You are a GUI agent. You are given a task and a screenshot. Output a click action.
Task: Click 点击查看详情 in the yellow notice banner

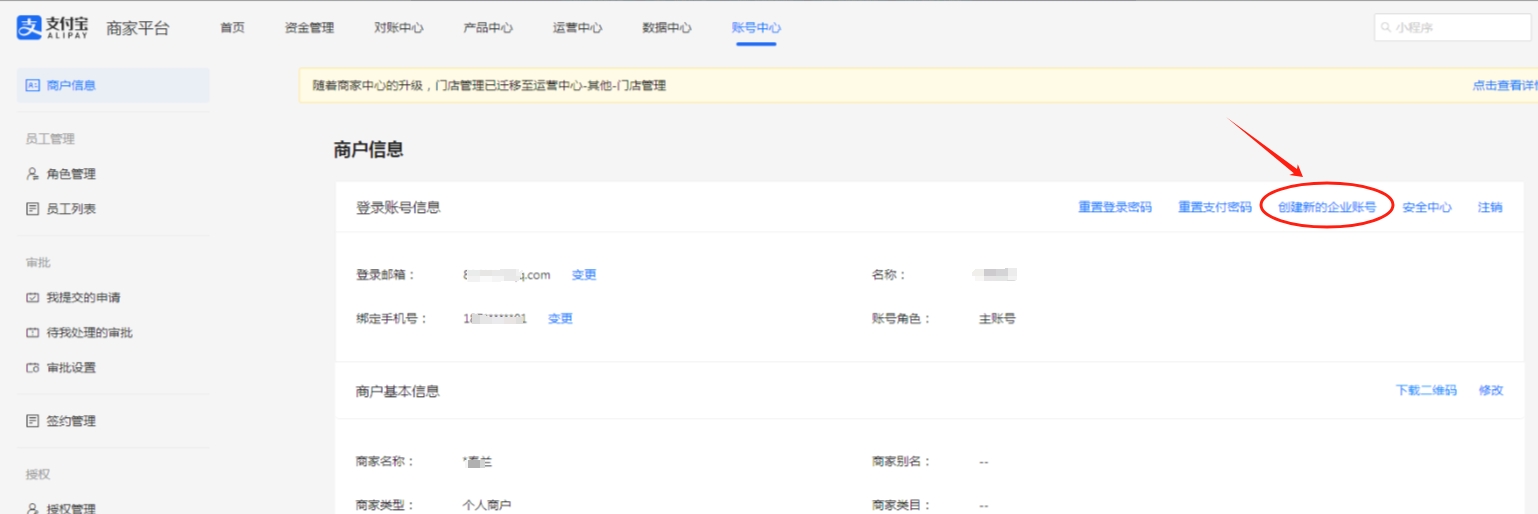click(x=1504, y=86)
